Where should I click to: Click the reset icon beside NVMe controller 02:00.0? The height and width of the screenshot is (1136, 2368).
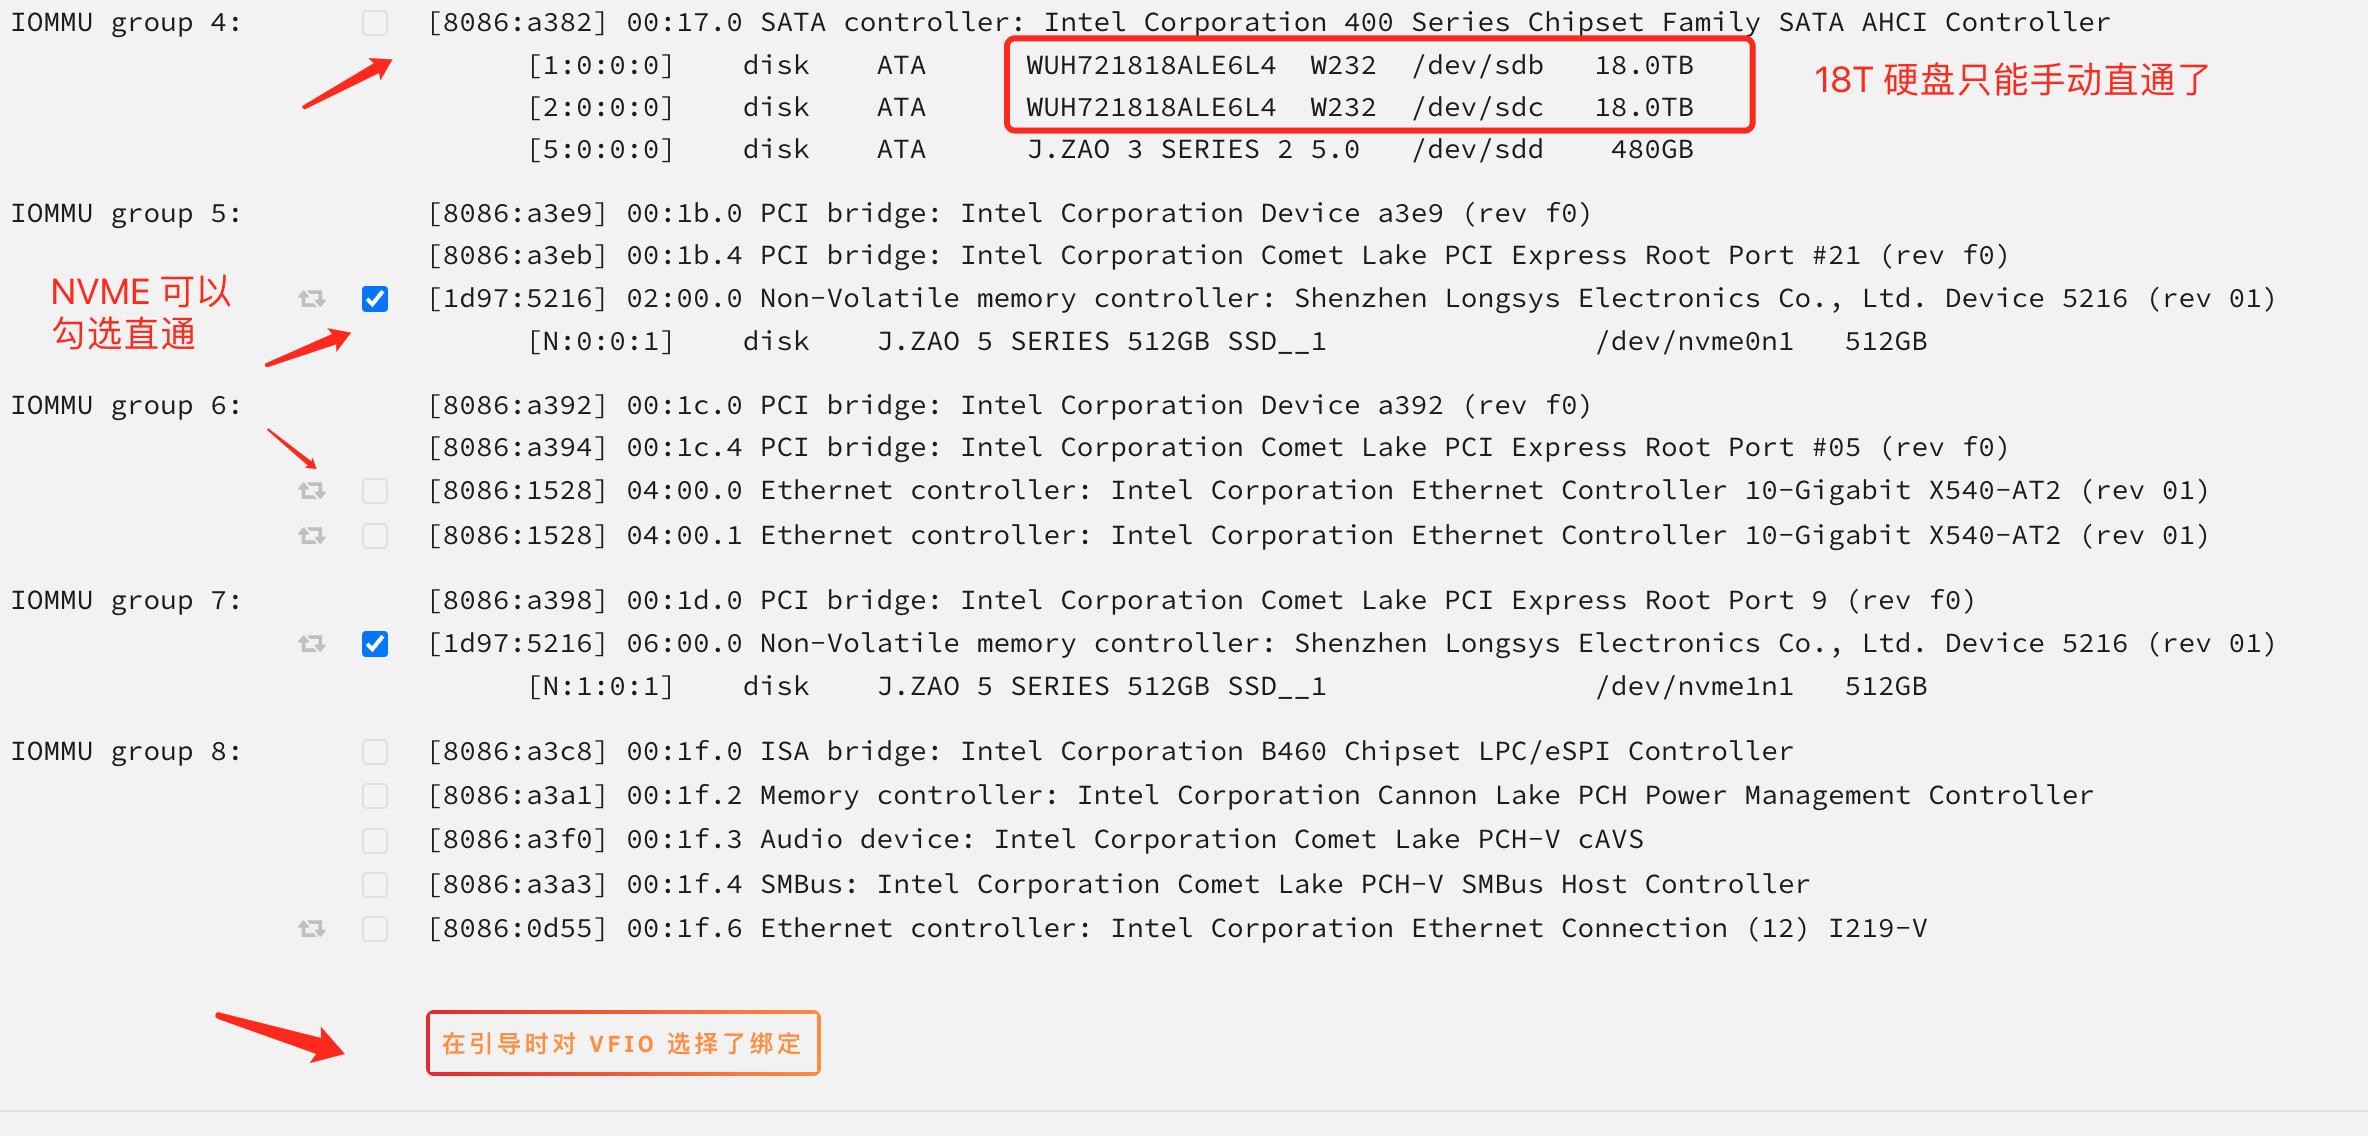(x=311, y=297)
